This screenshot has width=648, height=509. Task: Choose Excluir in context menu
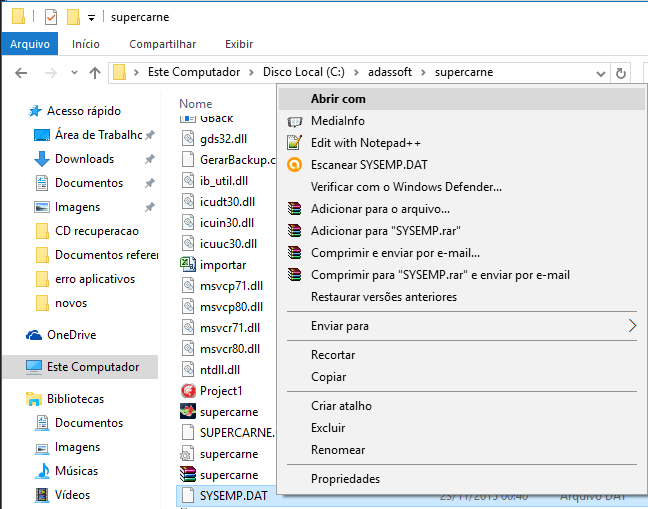[x=462, y=428]
